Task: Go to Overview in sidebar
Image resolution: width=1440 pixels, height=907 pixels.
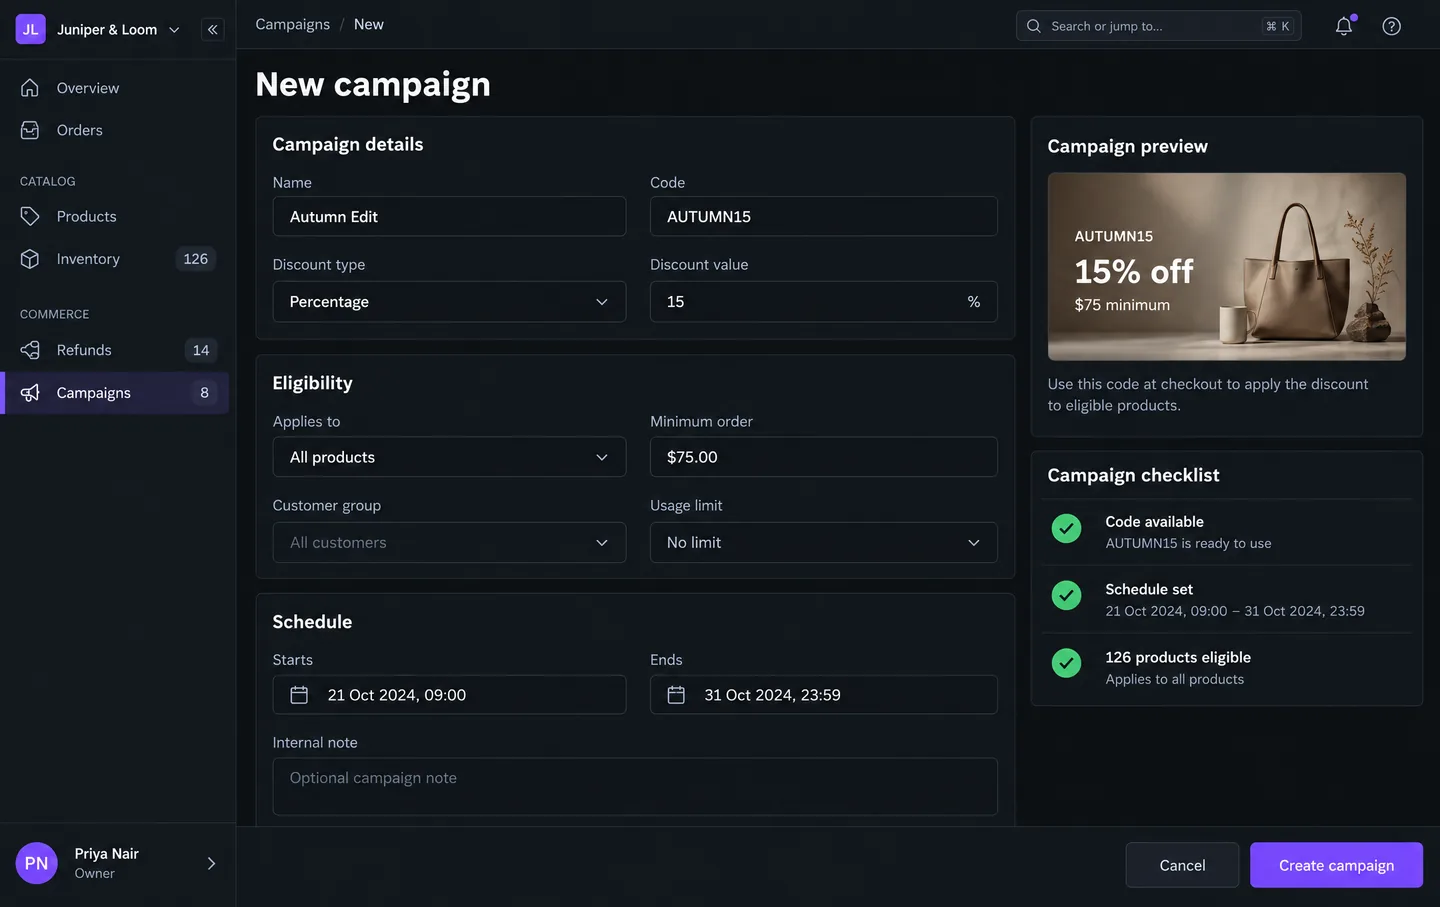Action: point(117,88)
